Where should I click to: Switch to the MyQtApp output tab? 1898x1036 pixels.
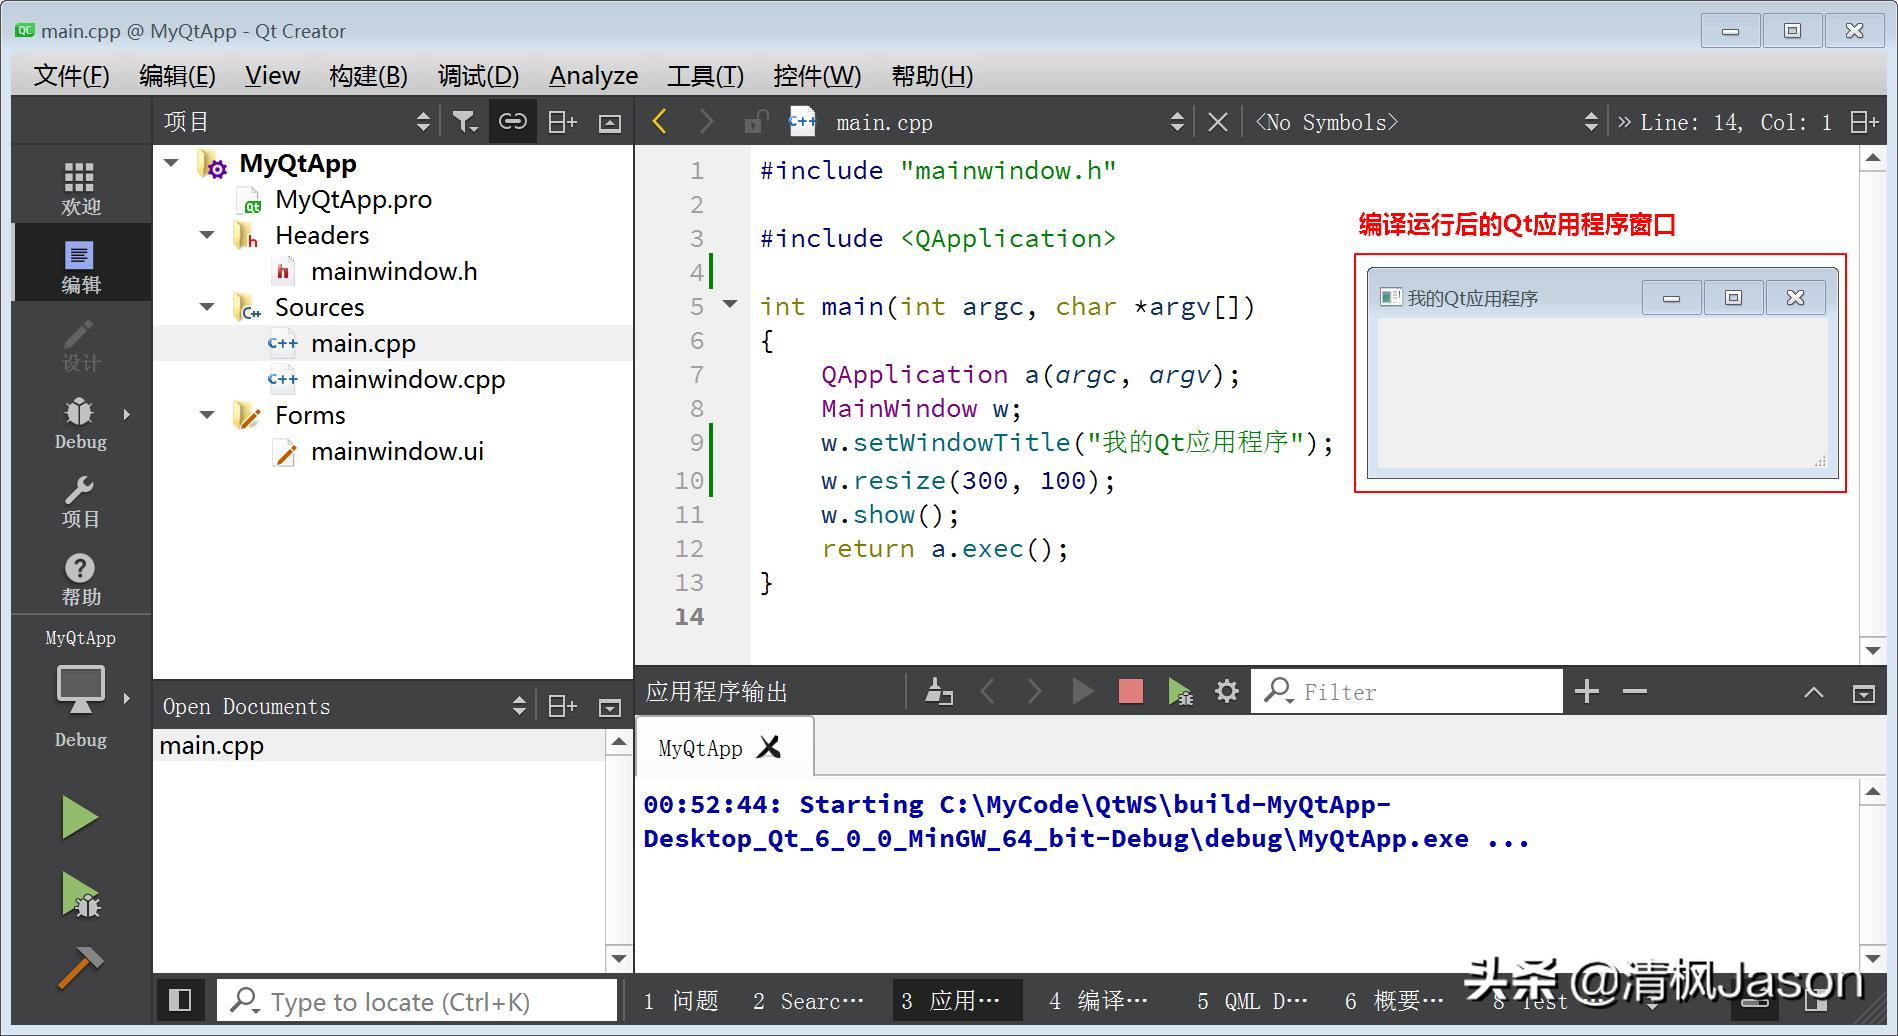[699, 747]
